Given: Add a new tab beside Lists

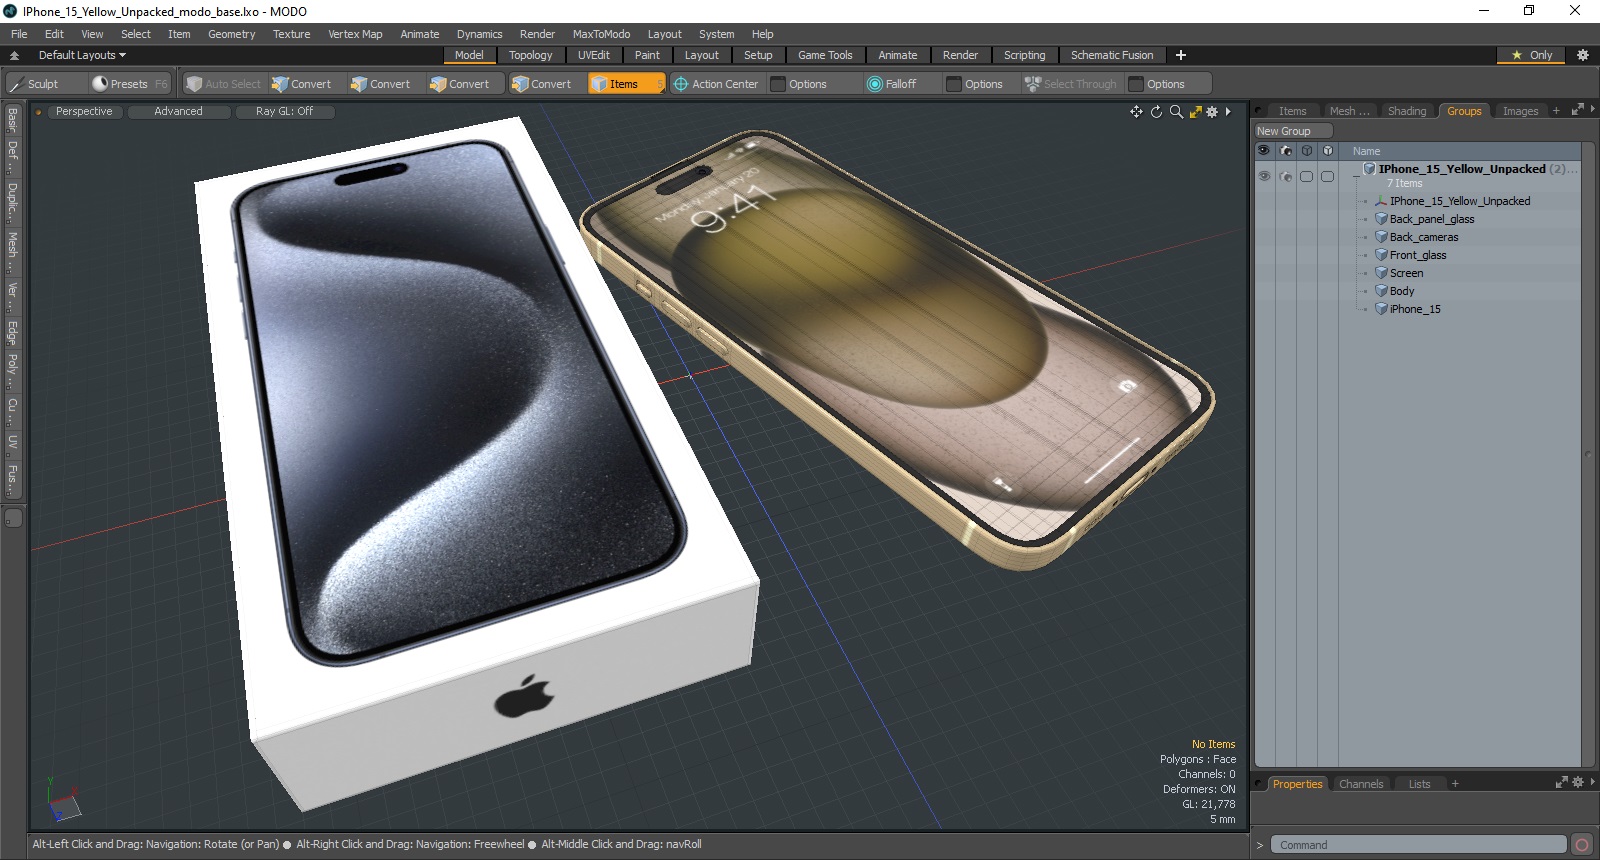Looking at the screenshot, I should pos(1455,784).
